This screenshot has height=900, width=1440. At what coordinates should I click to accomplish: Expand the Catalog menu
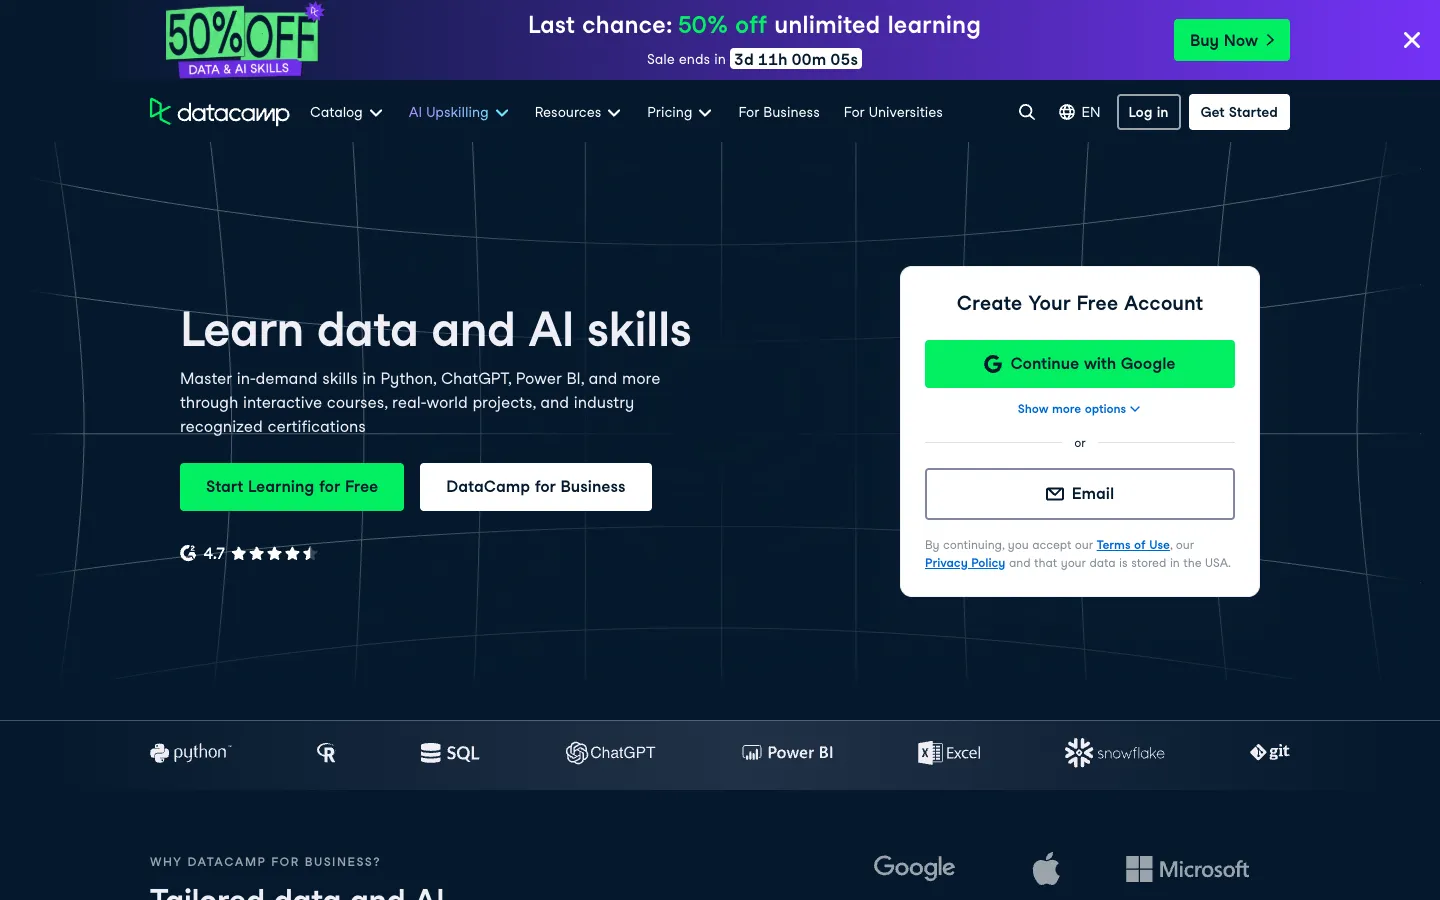[x=346, y=112]
